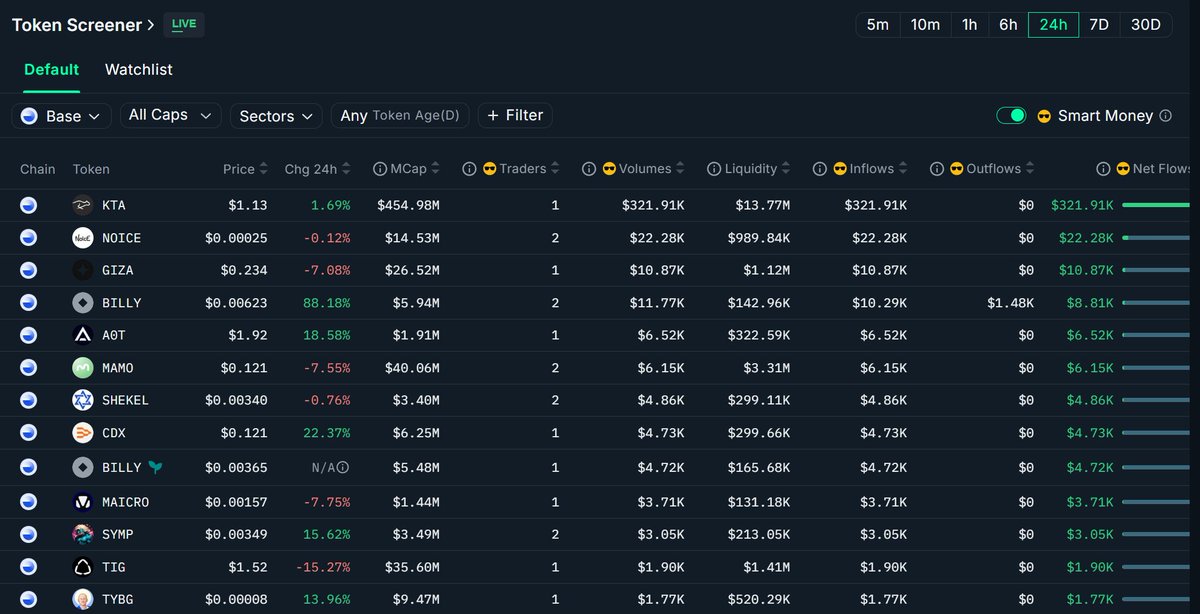
Task: Toggle the Smart Money switch off
Action: coord(1011,116)
